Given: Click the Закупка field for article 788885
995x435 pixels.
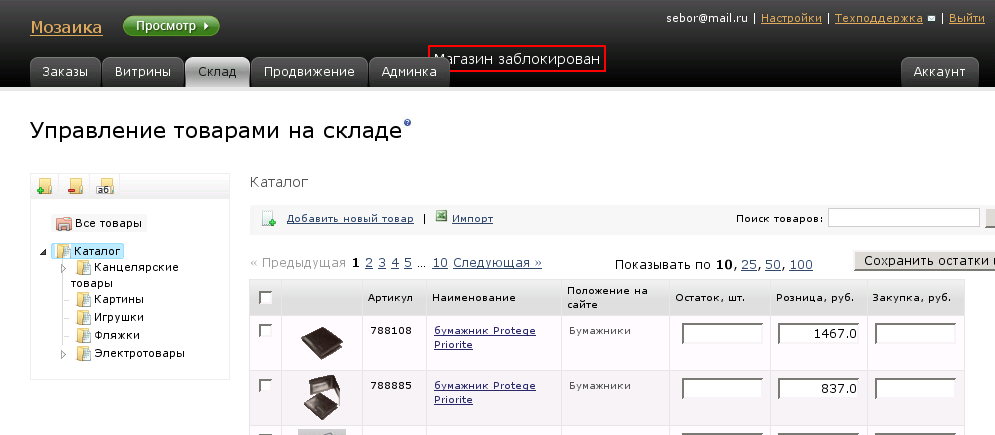Looking at the screenshot, I should [916, 388].
